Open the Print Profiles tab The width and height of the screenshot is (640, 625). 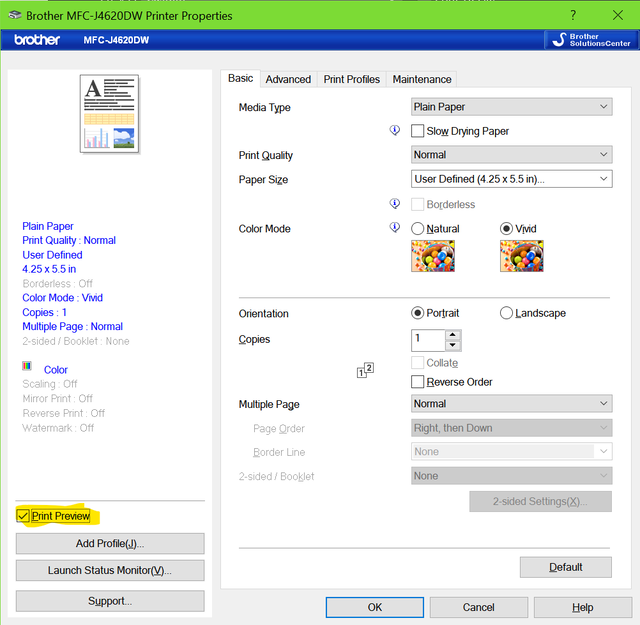coord(351,79)
